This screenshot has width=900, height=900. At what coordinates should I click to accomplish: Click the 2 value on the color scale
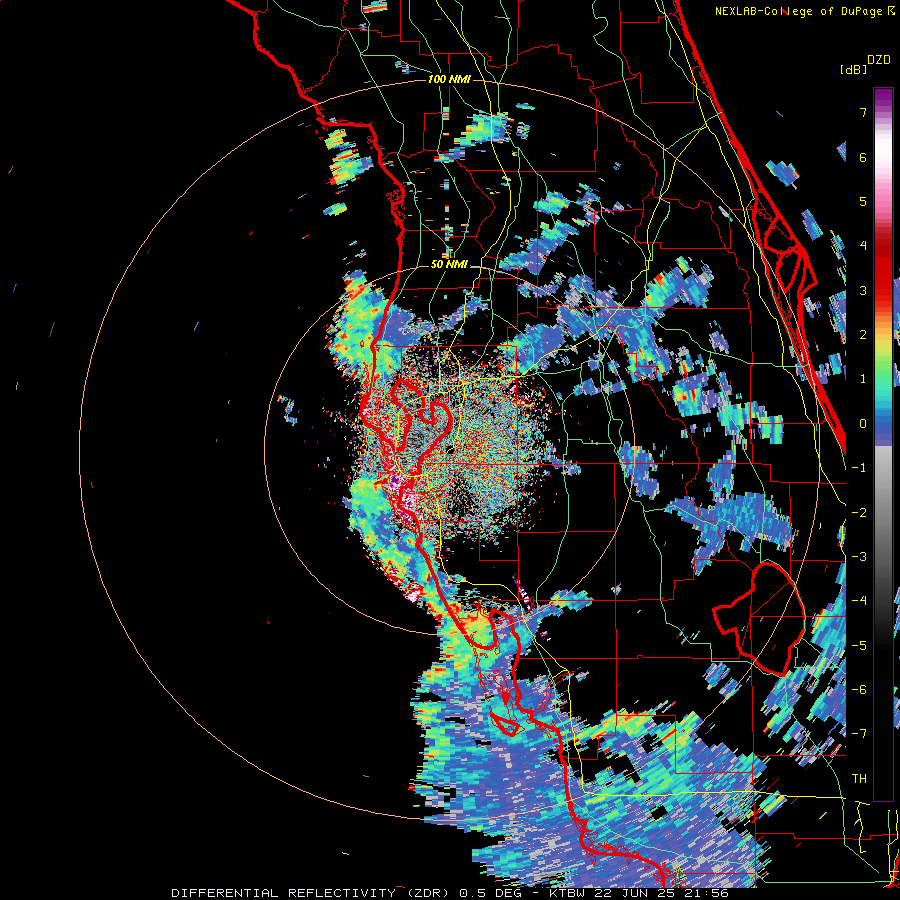coord(863,335)
